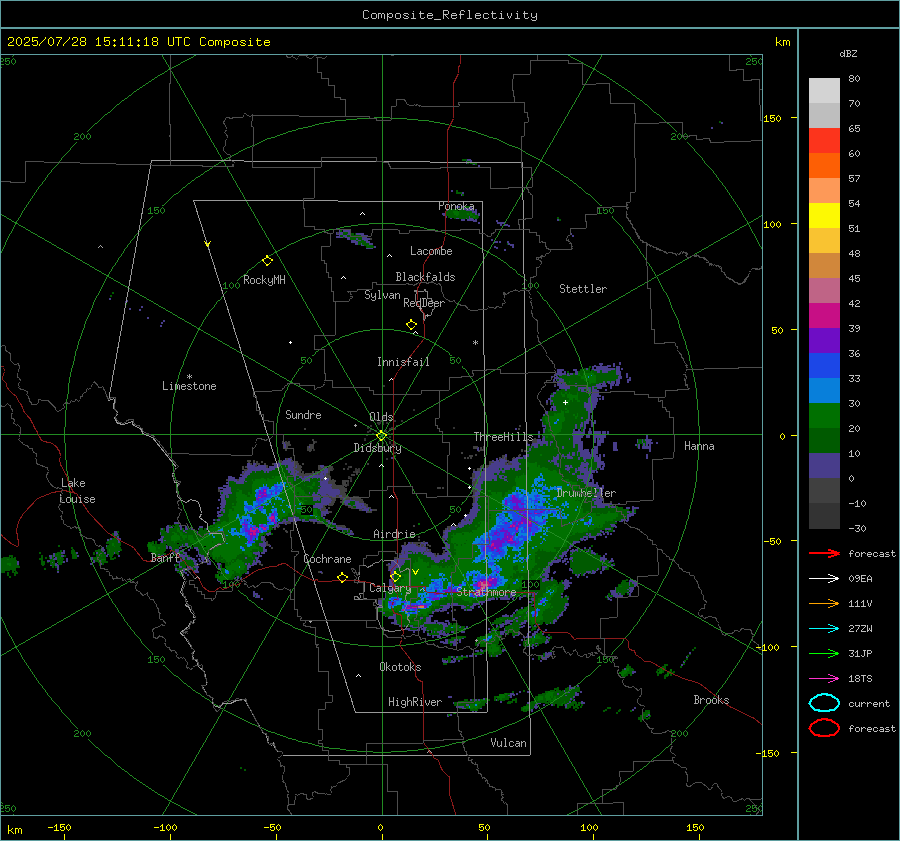
Task: Click the ThreeHills city label
Action: 503,437
